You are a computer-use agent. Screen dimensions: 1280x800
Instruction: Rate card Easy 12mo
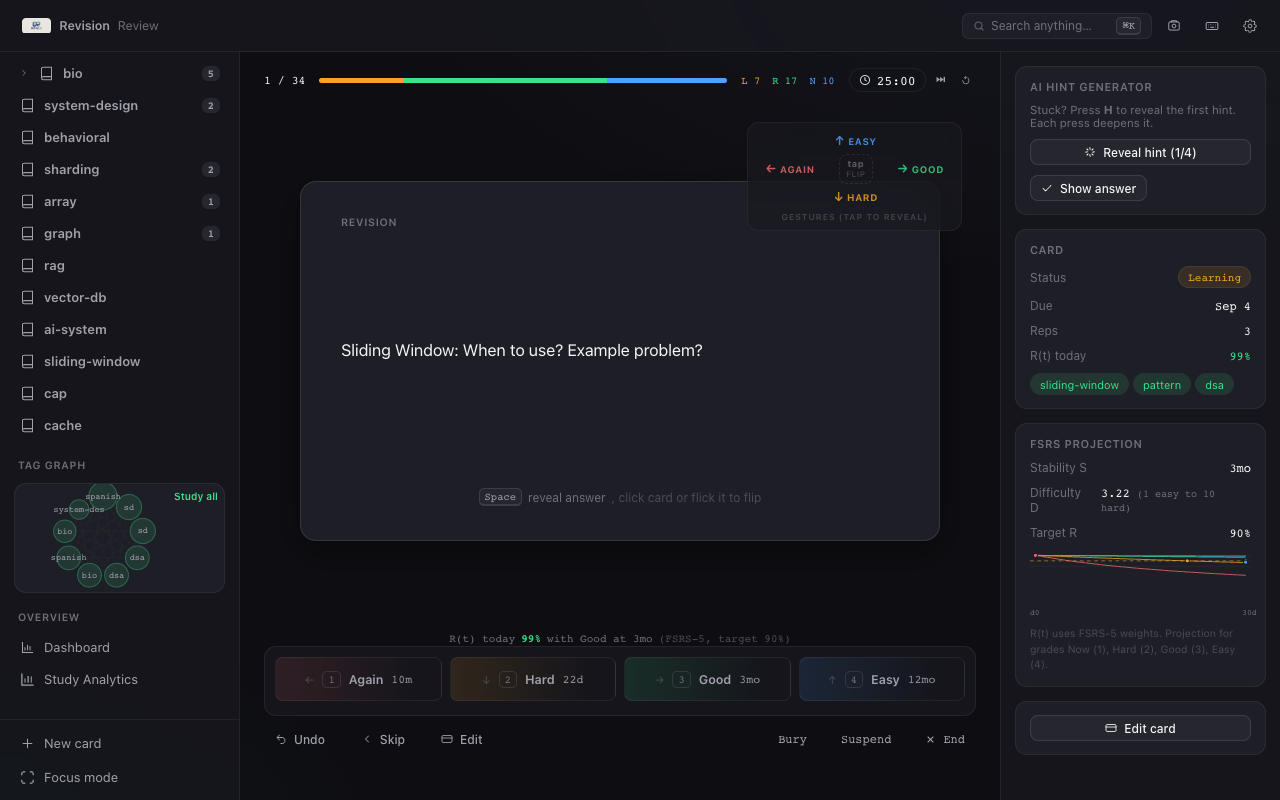coord(882,679)
